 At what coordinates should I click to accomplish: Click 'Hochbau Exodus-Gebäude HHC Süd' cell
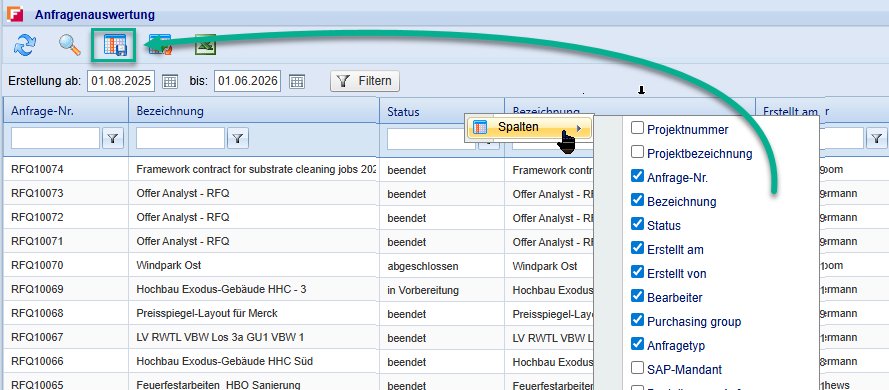[253, 361]
